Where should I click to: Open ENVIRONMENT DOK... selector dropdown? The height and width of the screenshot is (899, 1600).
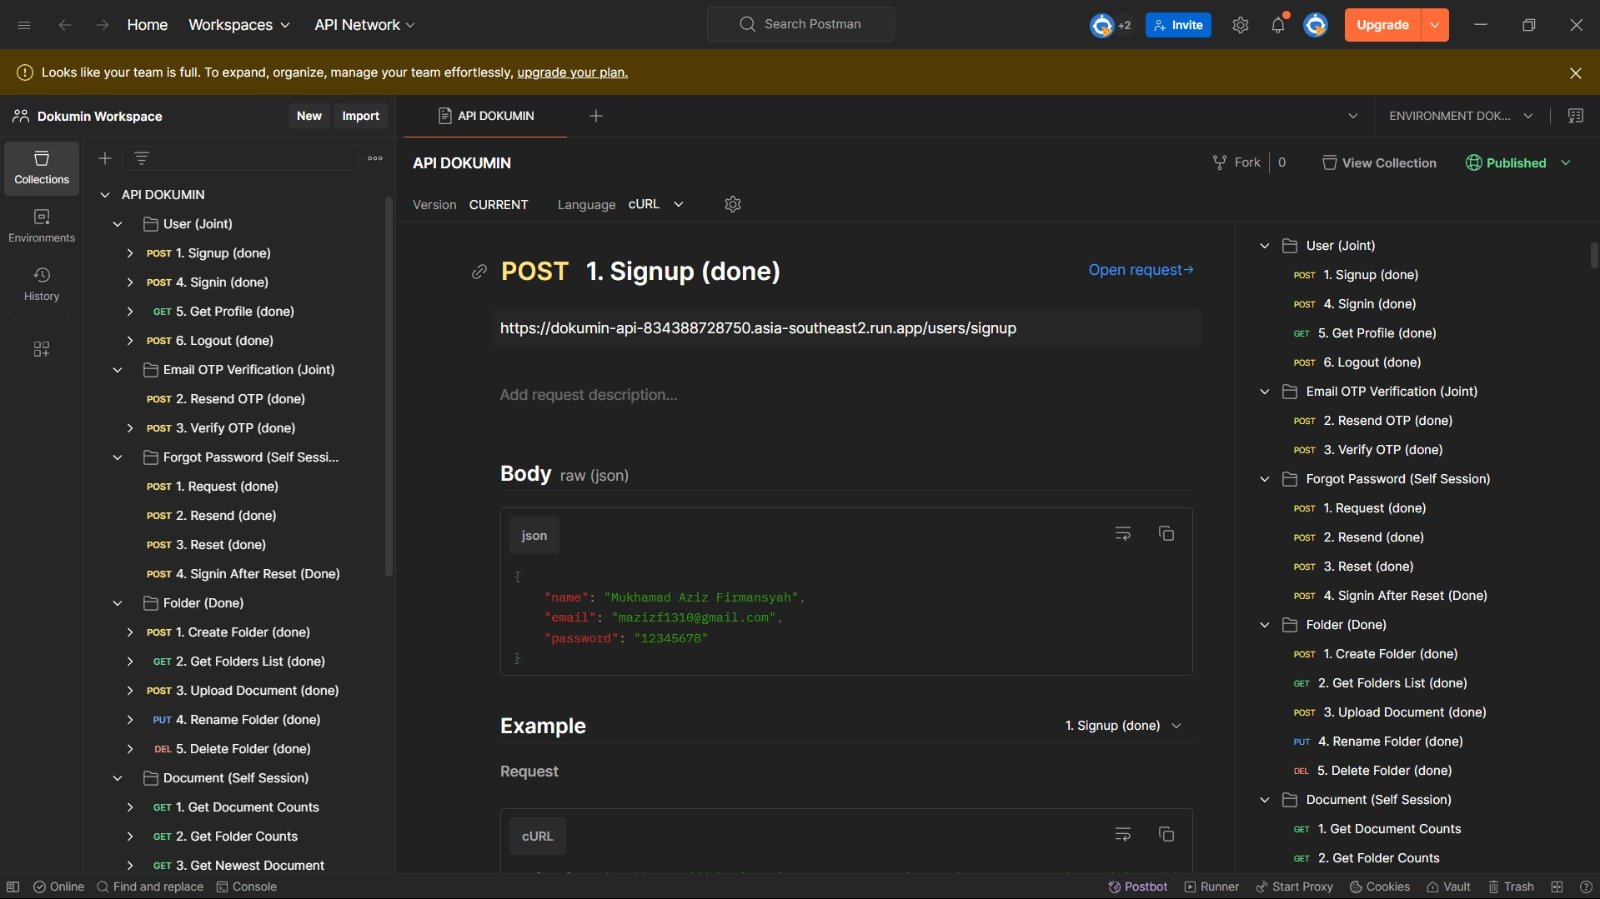[1461, 116]
